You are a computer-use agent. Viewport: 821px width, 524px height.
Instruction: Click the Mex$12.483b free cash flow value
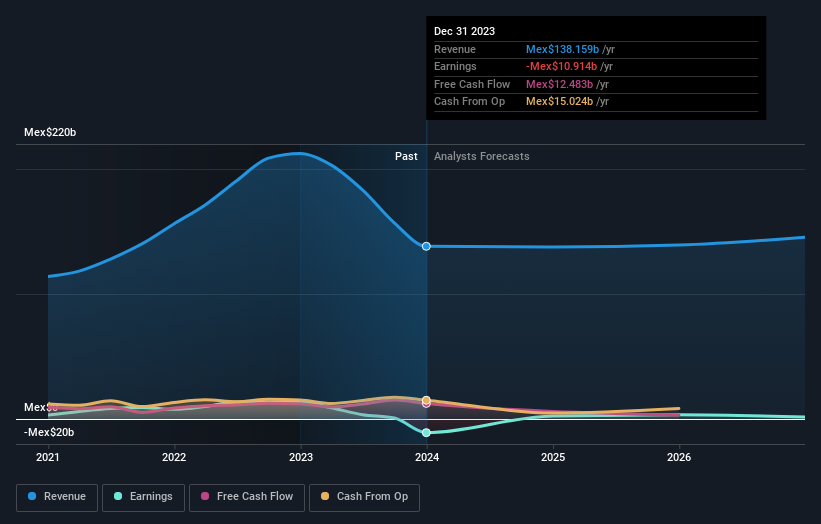coord(559,84)
